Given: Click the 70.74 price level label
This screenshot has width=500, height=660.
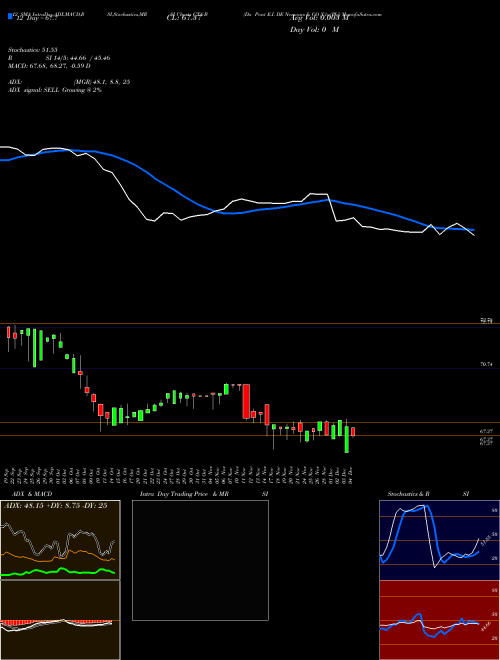Looking at the screenshot, I should tap(486, 365).
